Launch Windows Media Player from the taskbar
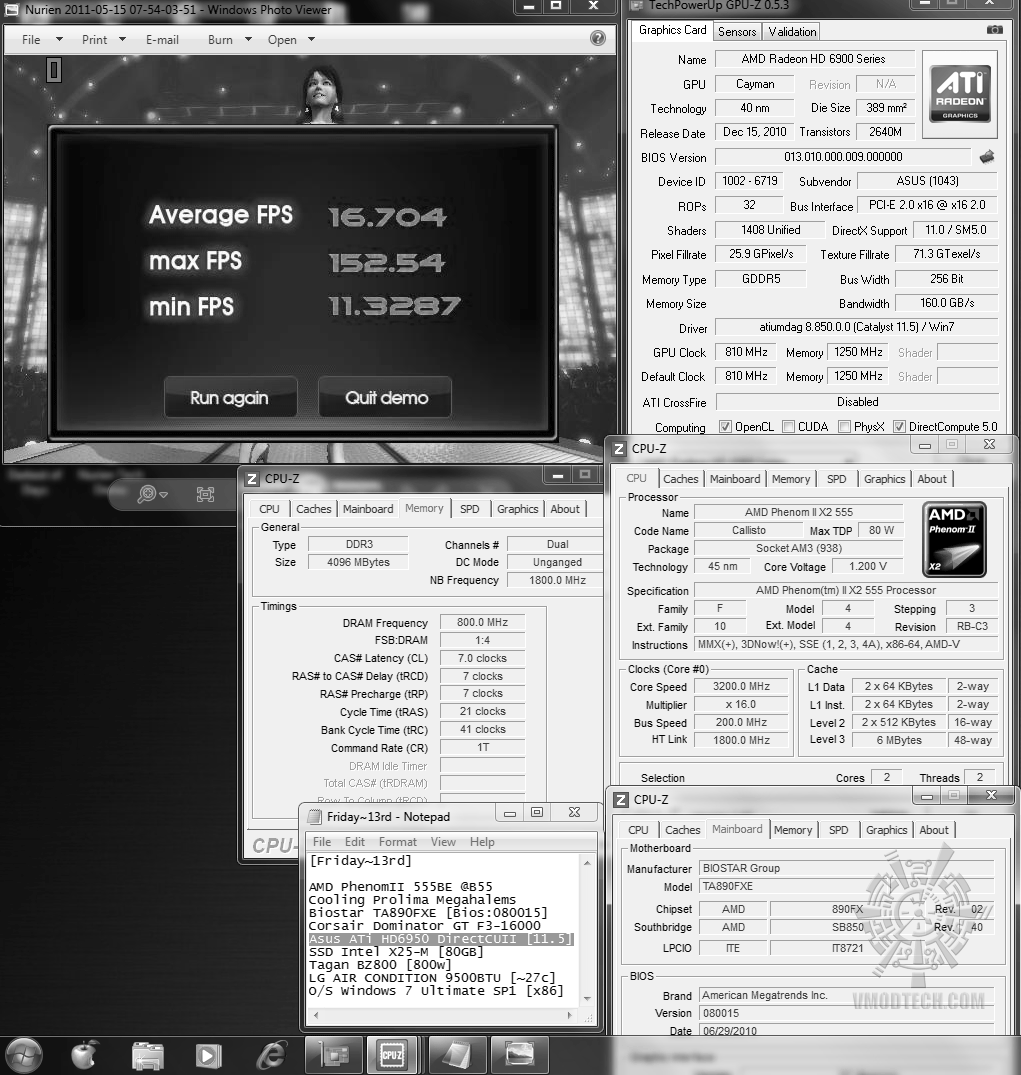The height and width of the screenshot is (1075, 1021). [208, 1056]
